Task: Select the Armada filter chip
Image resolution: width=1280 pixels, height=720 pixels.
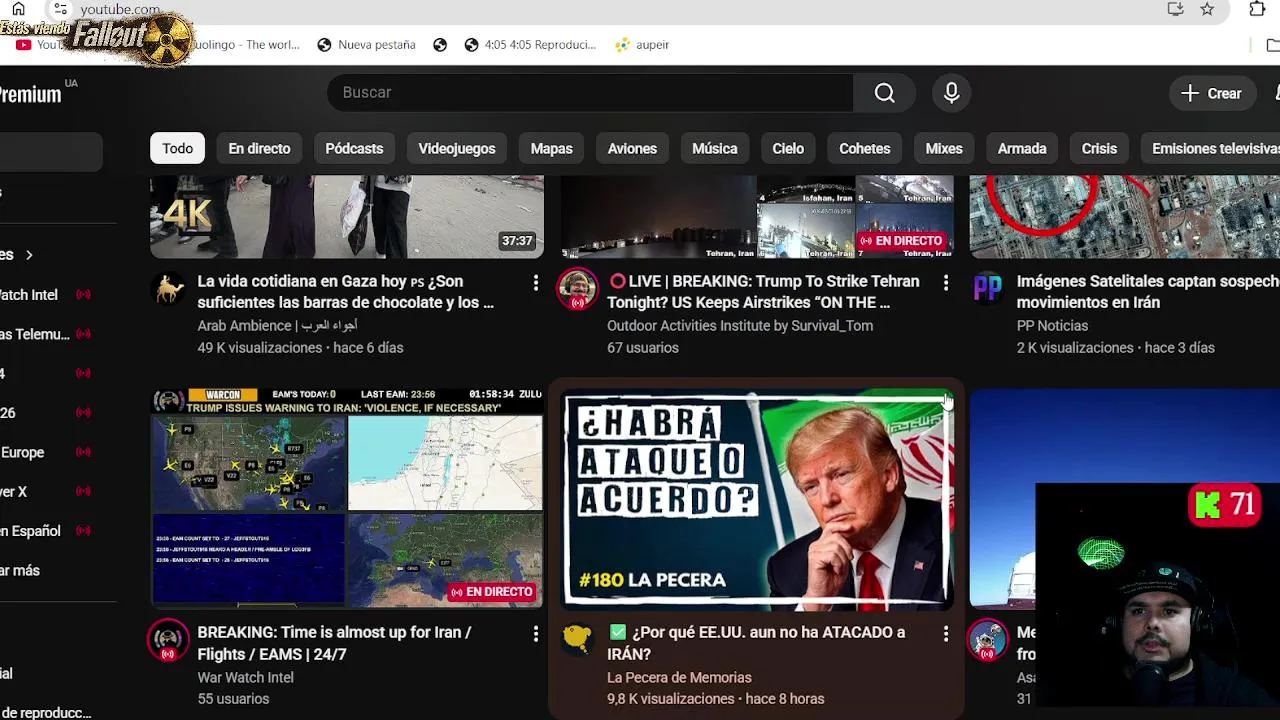Action: click(x=1021, y=148)
